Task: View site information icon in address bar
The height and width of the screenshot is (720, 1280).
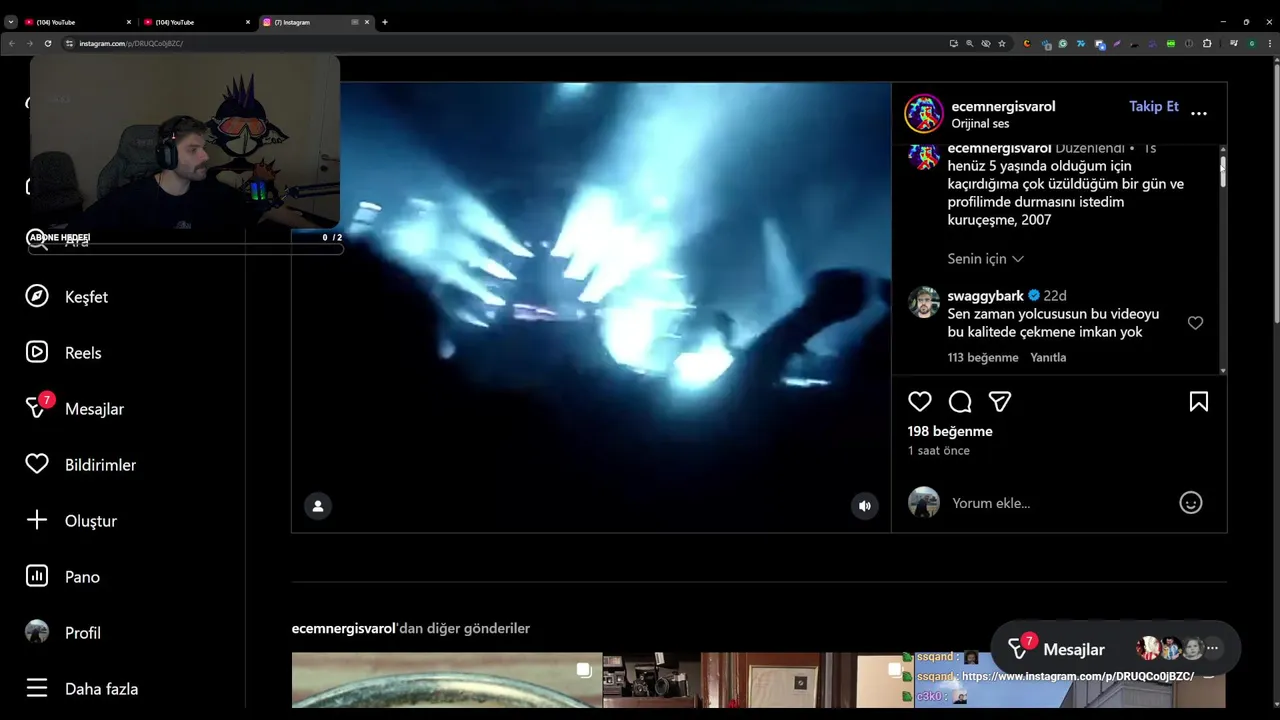Action: coord(70,43)
